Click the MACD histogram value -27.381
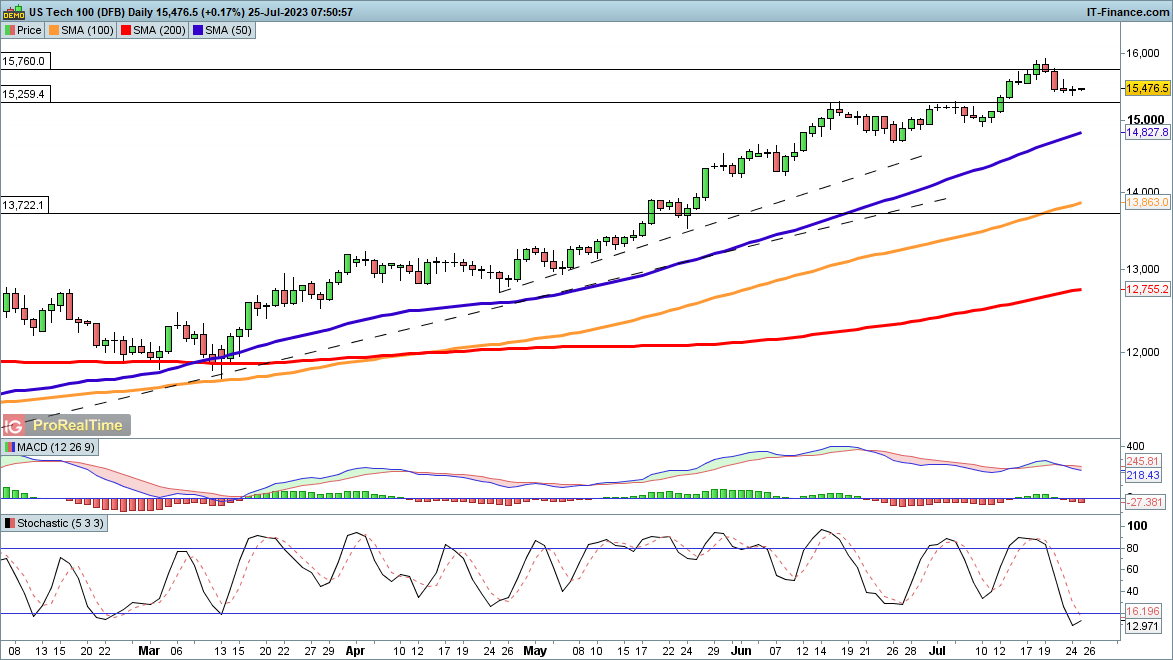The image size is (1173, 660). (1145, 502)
